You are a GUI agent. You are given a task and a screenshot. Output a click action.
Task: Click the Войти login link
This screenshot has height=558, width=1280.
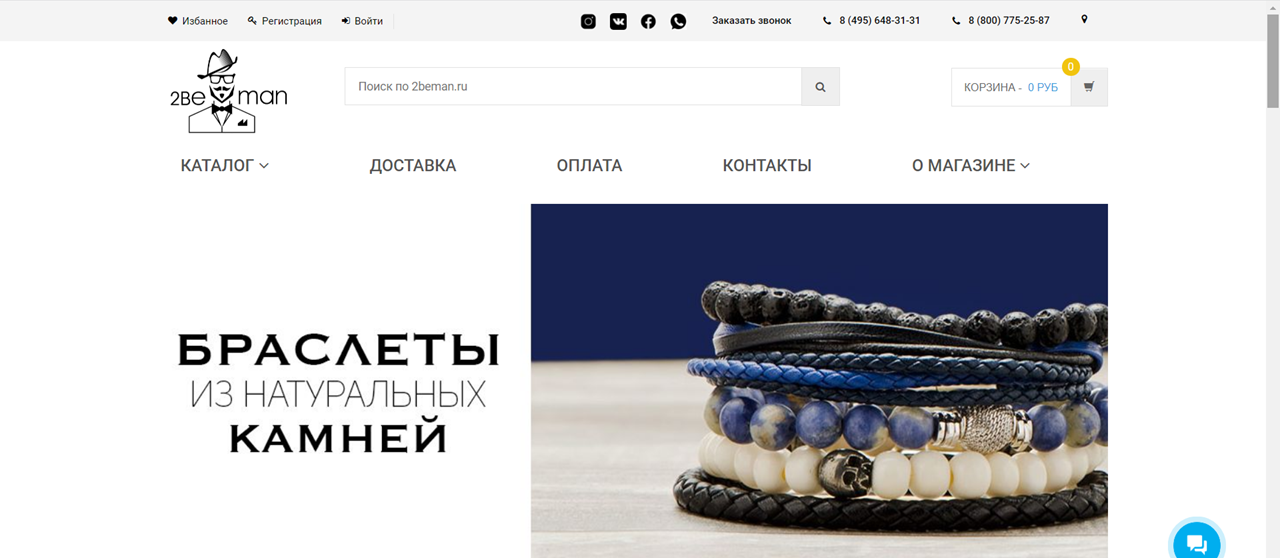click(x=362, y=21)
